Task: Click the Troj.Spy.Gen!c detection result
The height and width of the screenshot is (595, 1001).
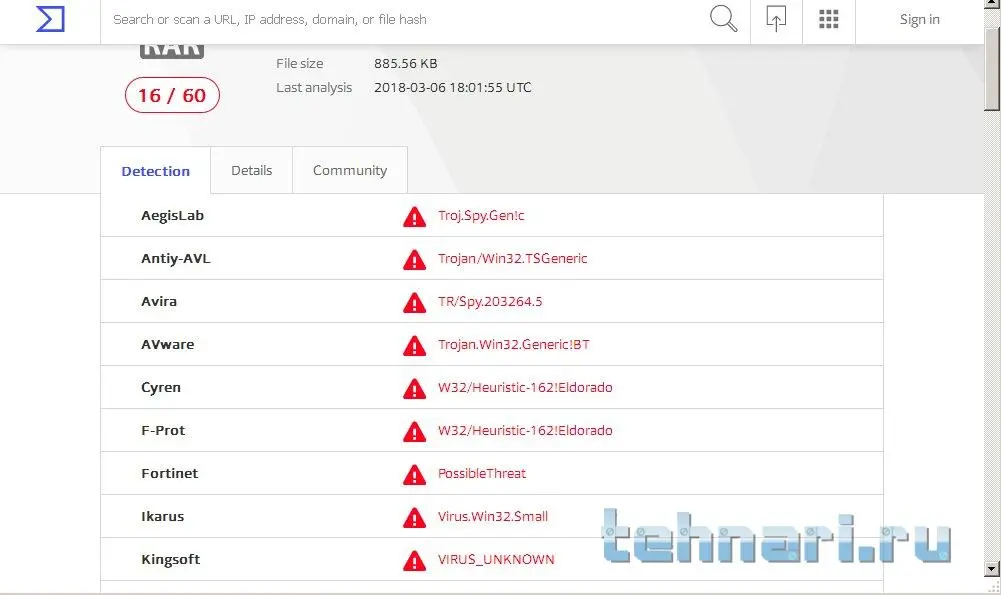Action: (481, 216)
